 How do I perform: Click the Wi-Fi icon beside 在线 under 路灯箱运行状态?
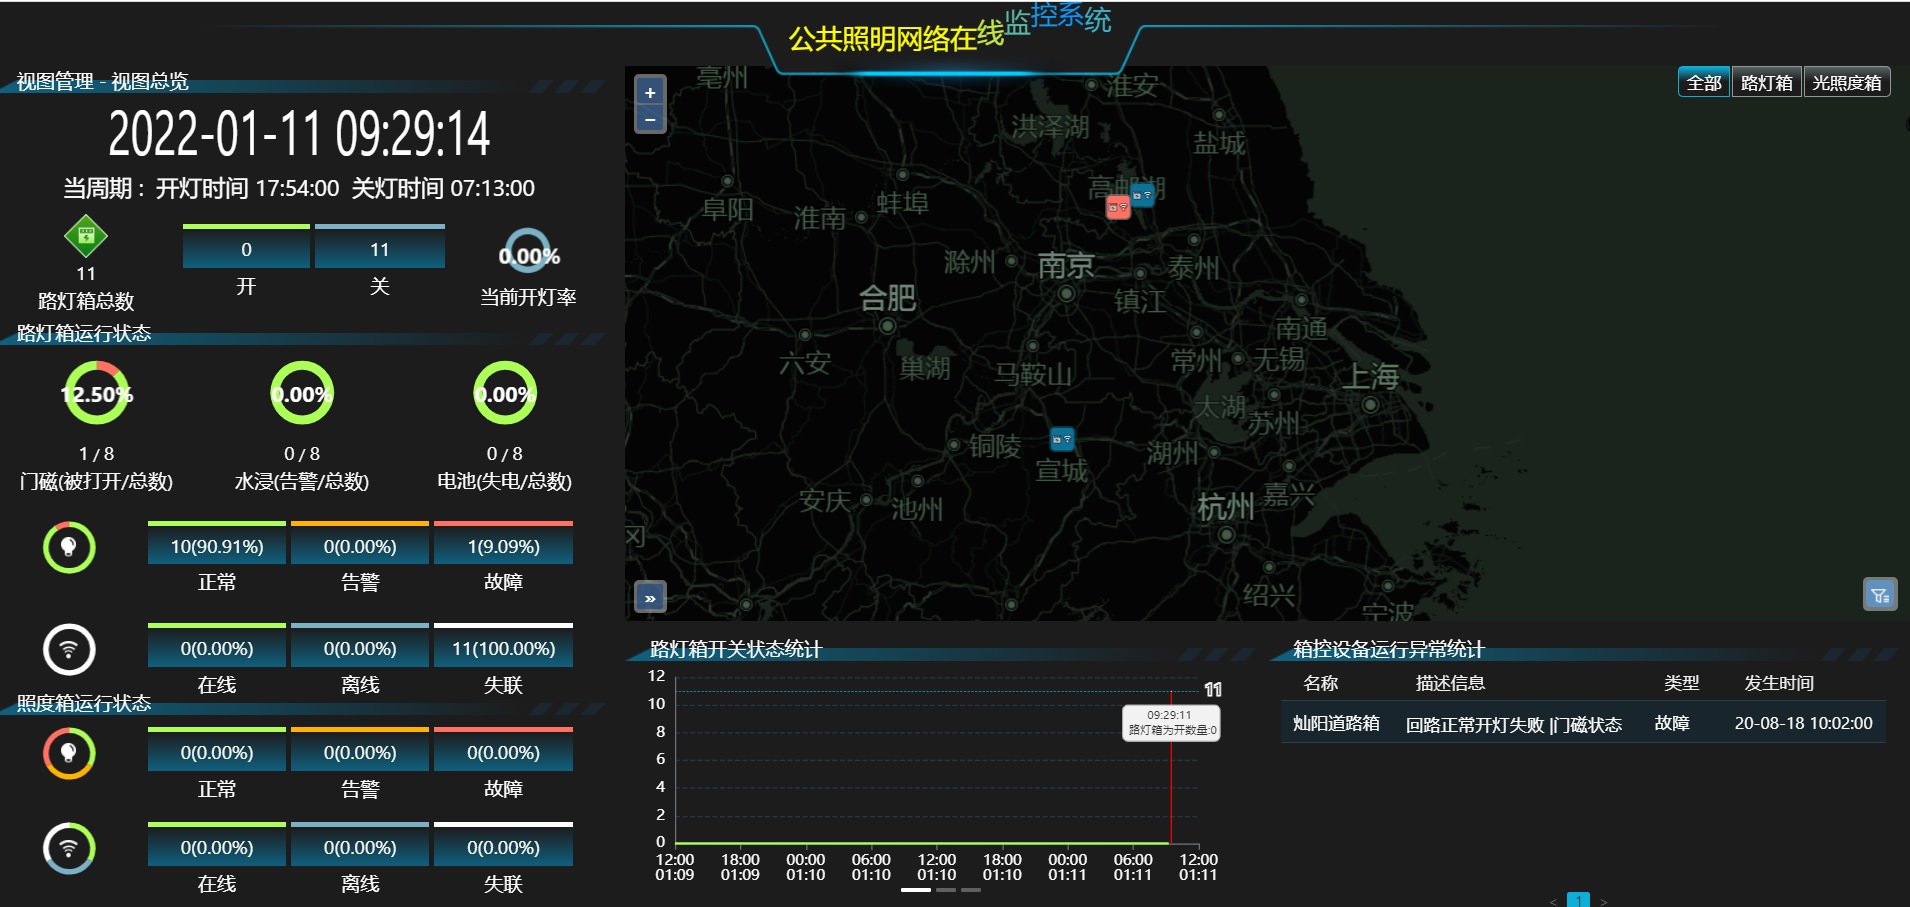click(69, 650)
